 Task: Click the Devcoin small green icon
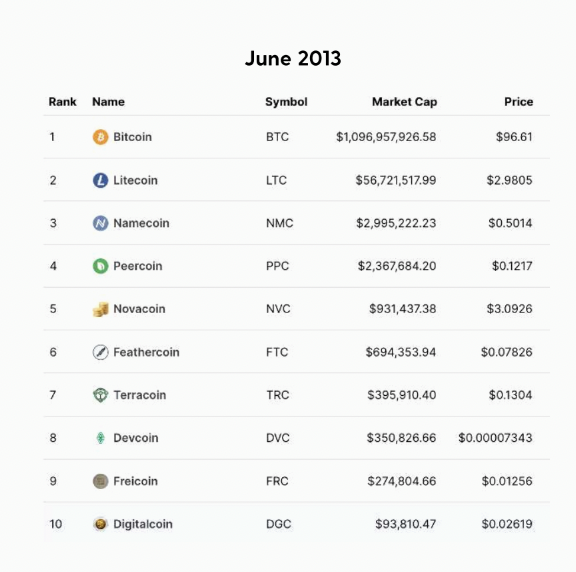pyautogui.click(x=100, y=438)
